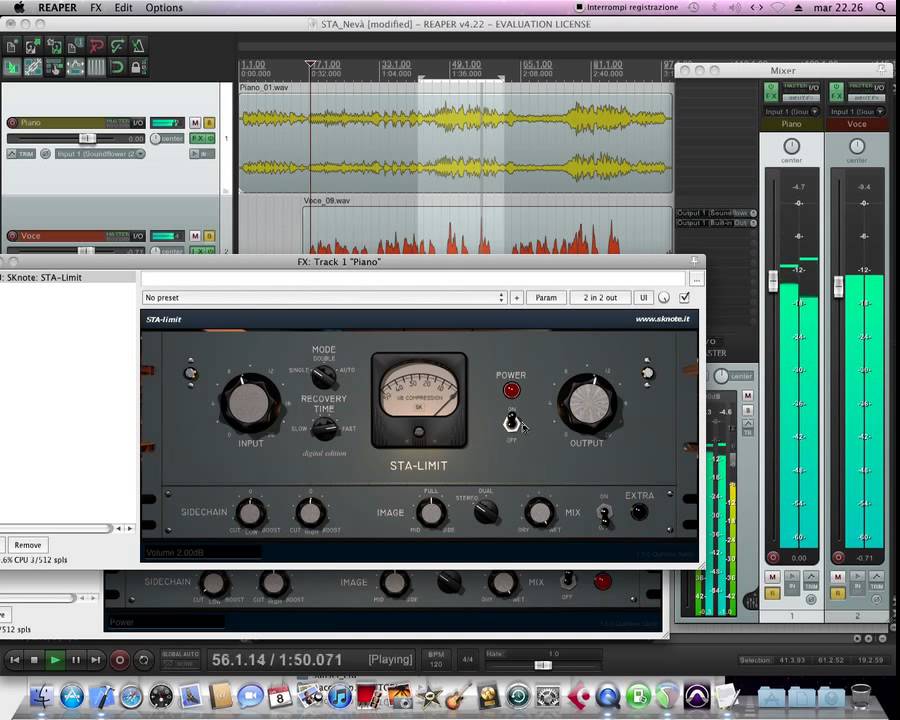Flip the STA-Limit POWER toggle switch
This screenshot has height=720, width=900.
pos(511,423)
